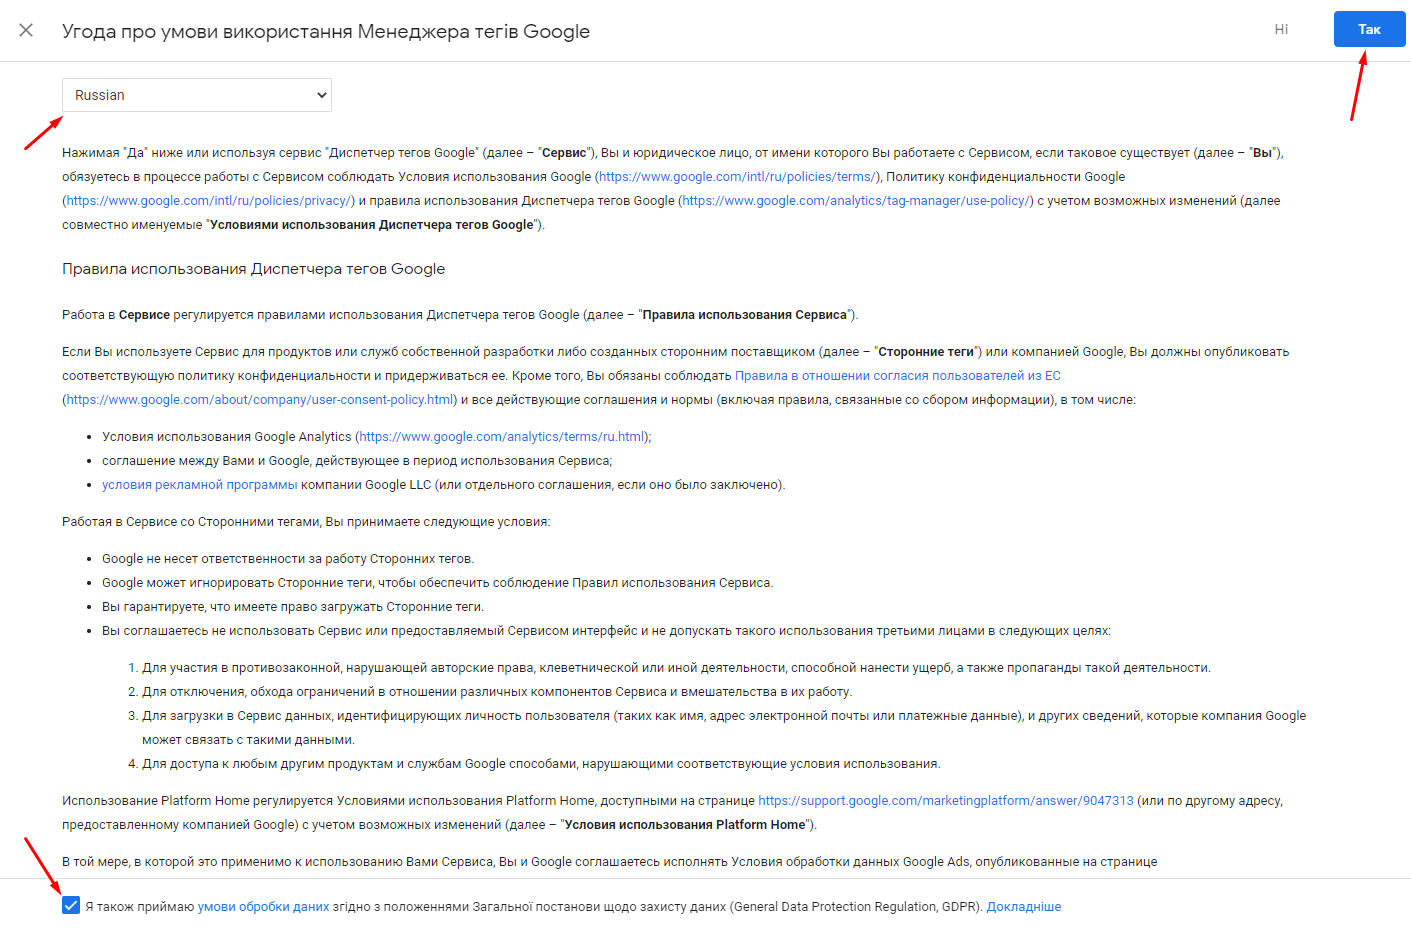Viewport: 1411px width, 930px height.
Task: Click the dropdown arrow of language selector
Action: tap(321, 95)
